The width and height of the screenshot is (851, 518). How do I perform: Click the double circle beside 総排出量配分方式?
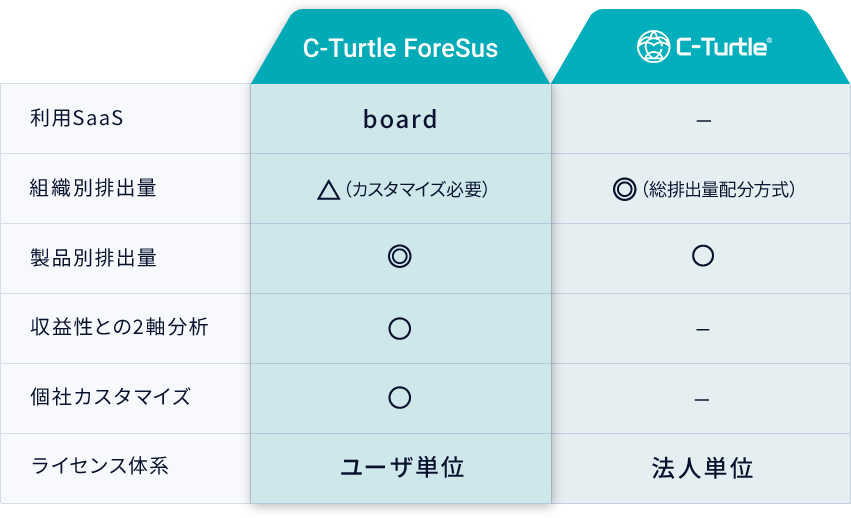click(x=625, y=189)
